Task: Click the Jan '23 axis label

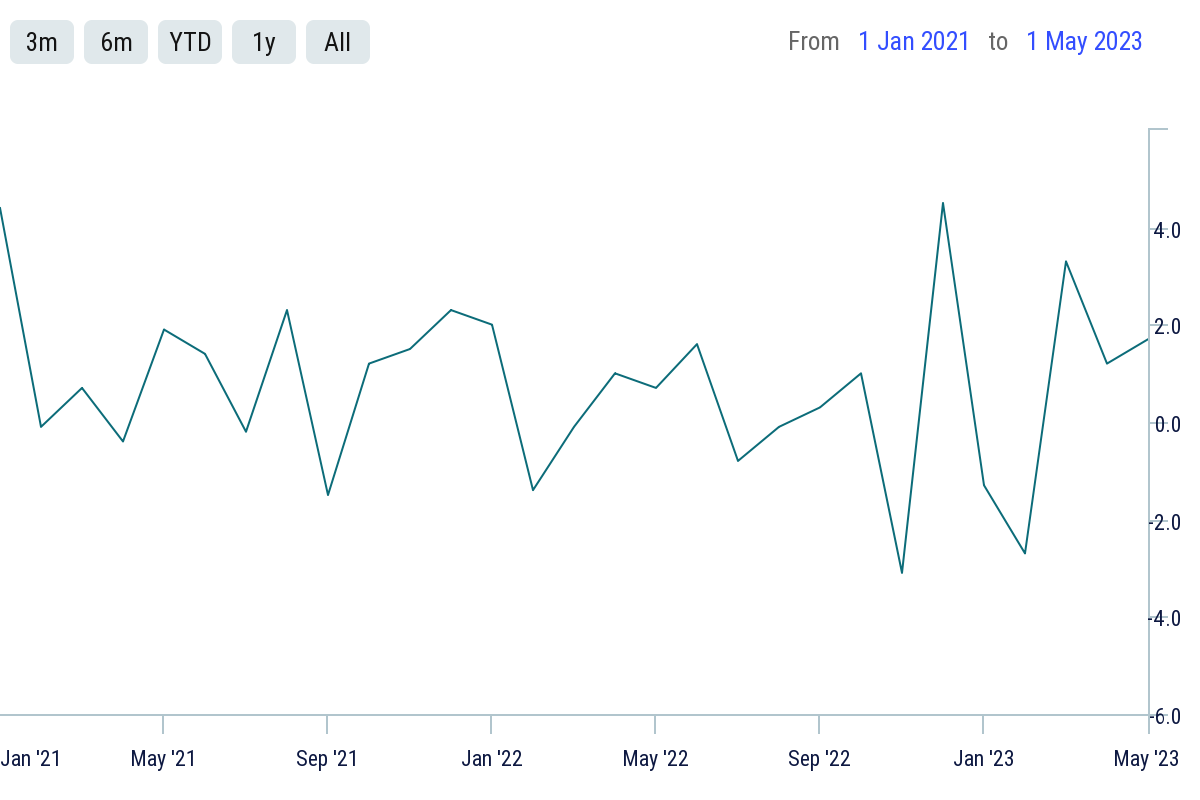Action: click(x=983, y=758)
